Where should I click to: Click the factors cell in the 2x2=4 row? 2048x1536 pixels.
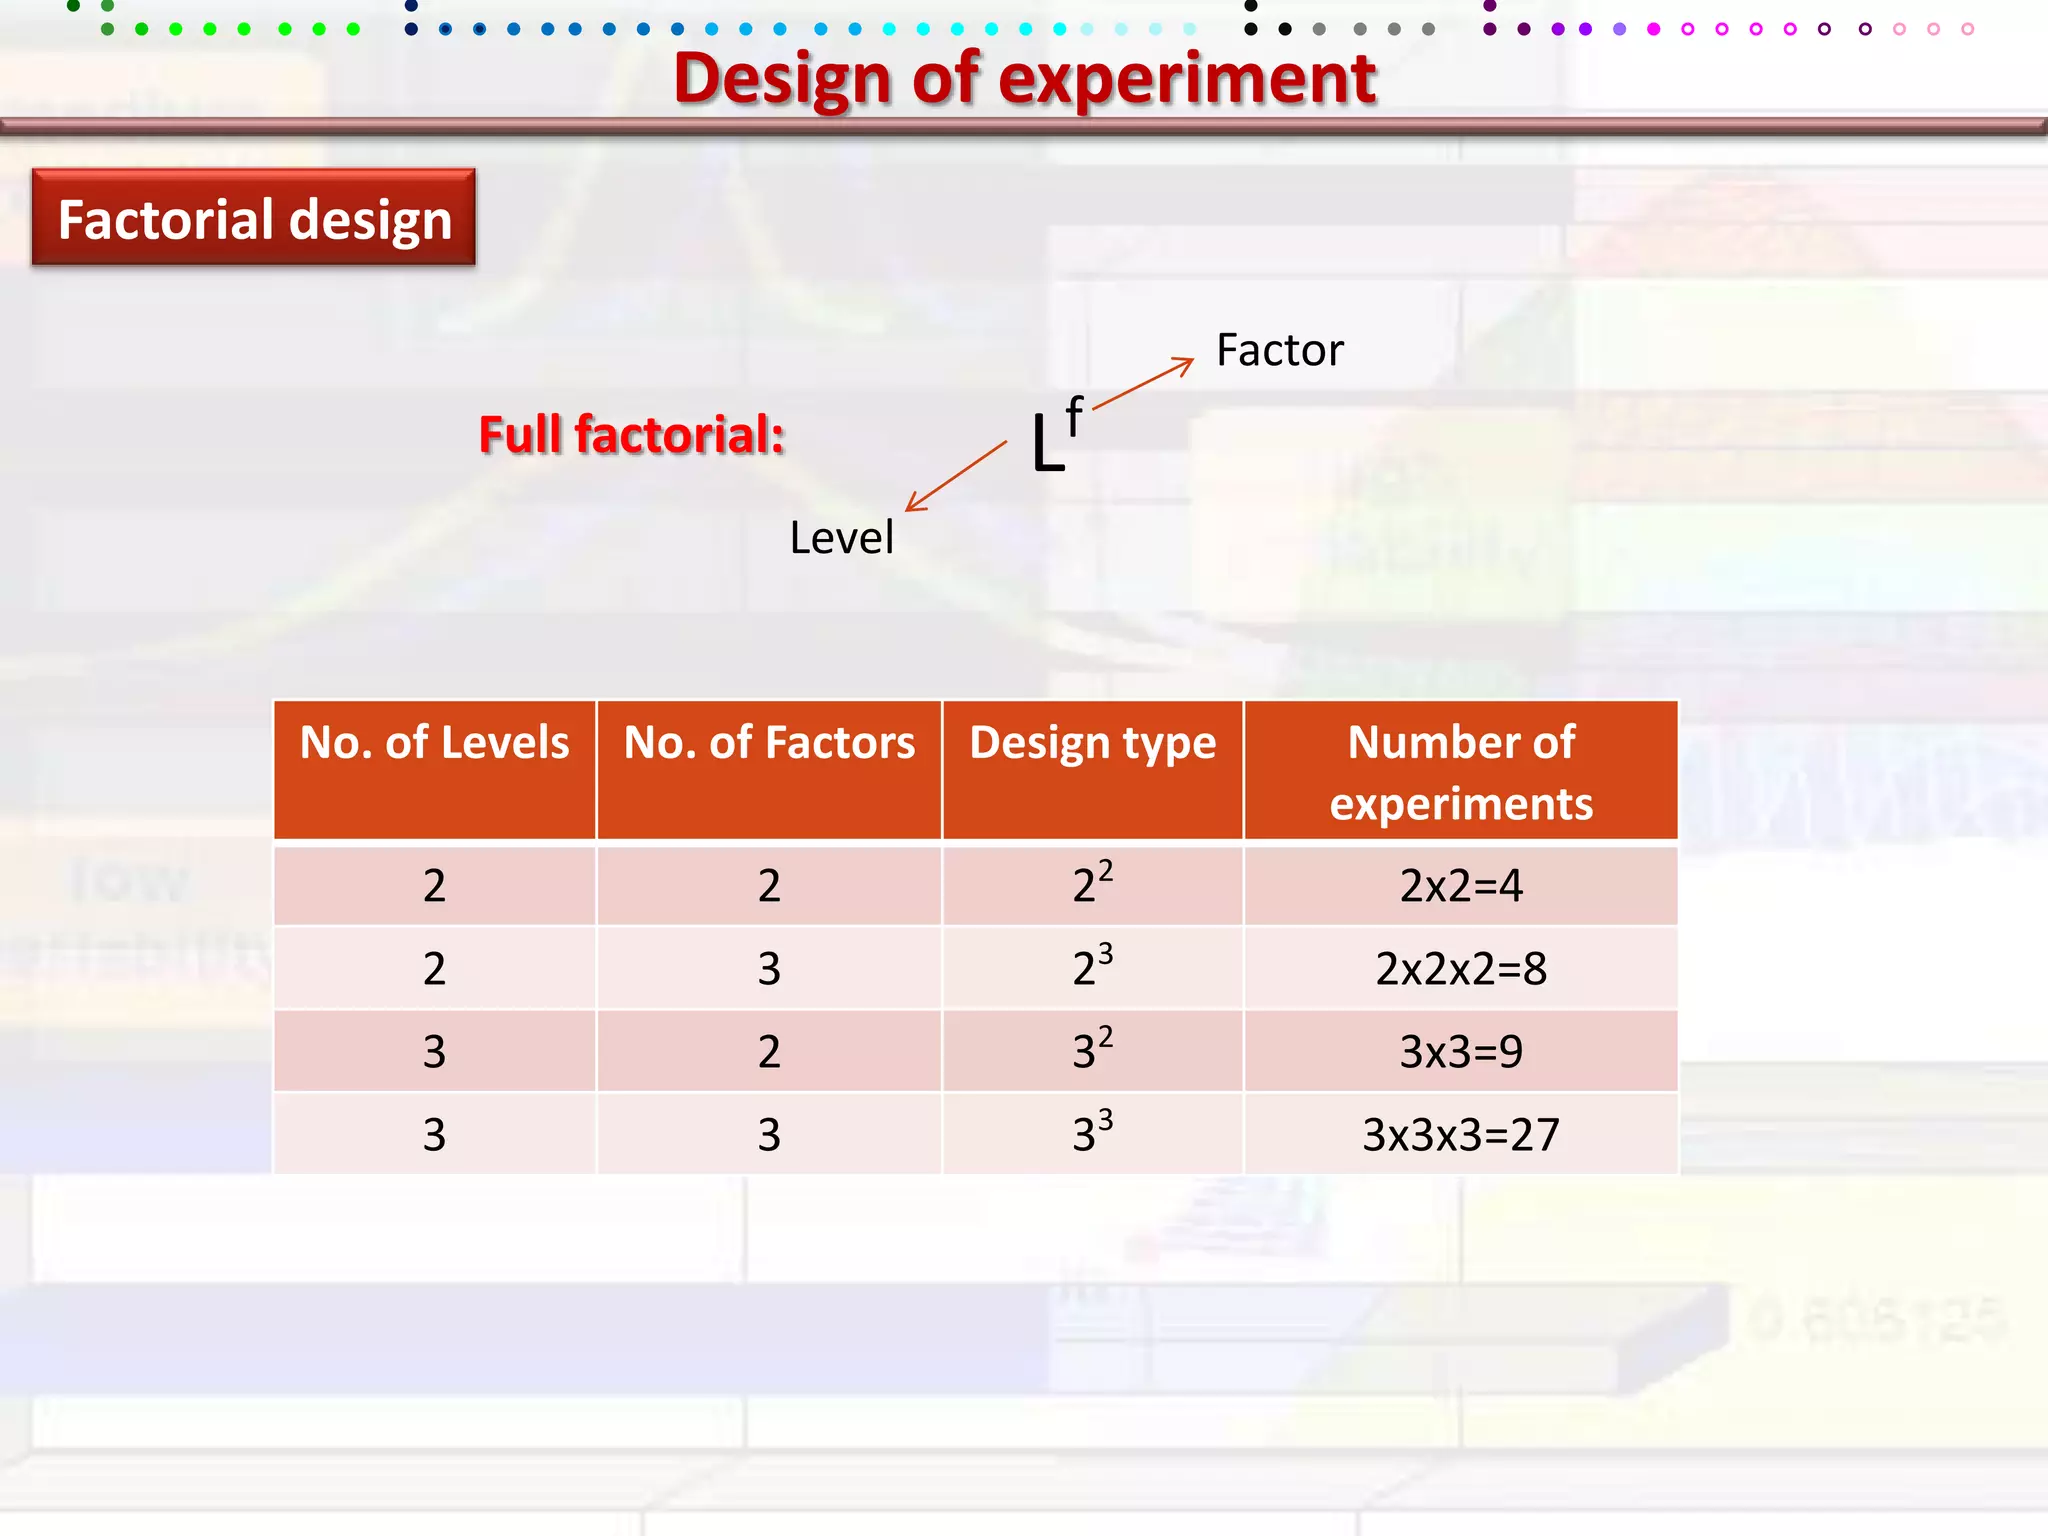769,885
